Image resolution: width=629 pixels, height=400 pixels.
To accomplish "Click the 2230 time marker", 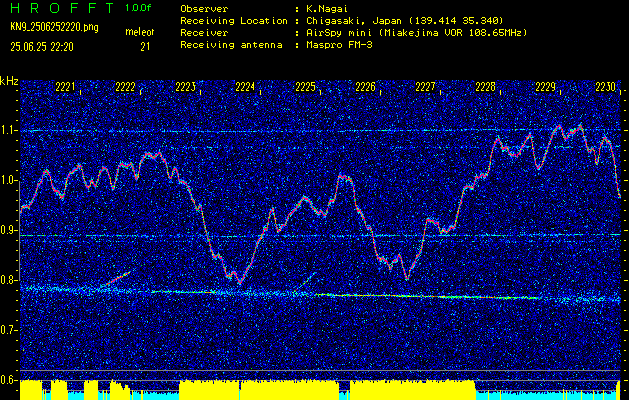I will click(606, 87).
